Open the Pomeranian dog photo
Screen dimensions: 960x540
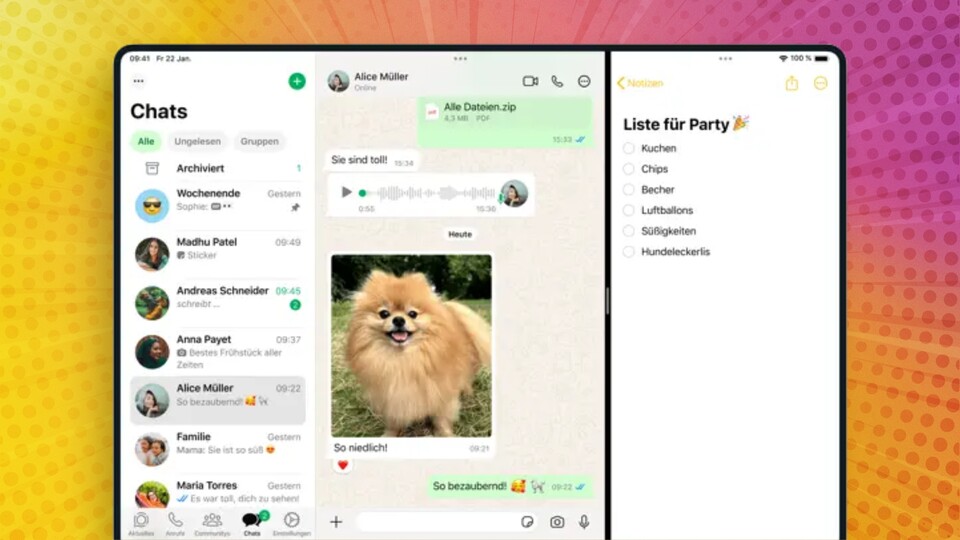click(411, 345)
